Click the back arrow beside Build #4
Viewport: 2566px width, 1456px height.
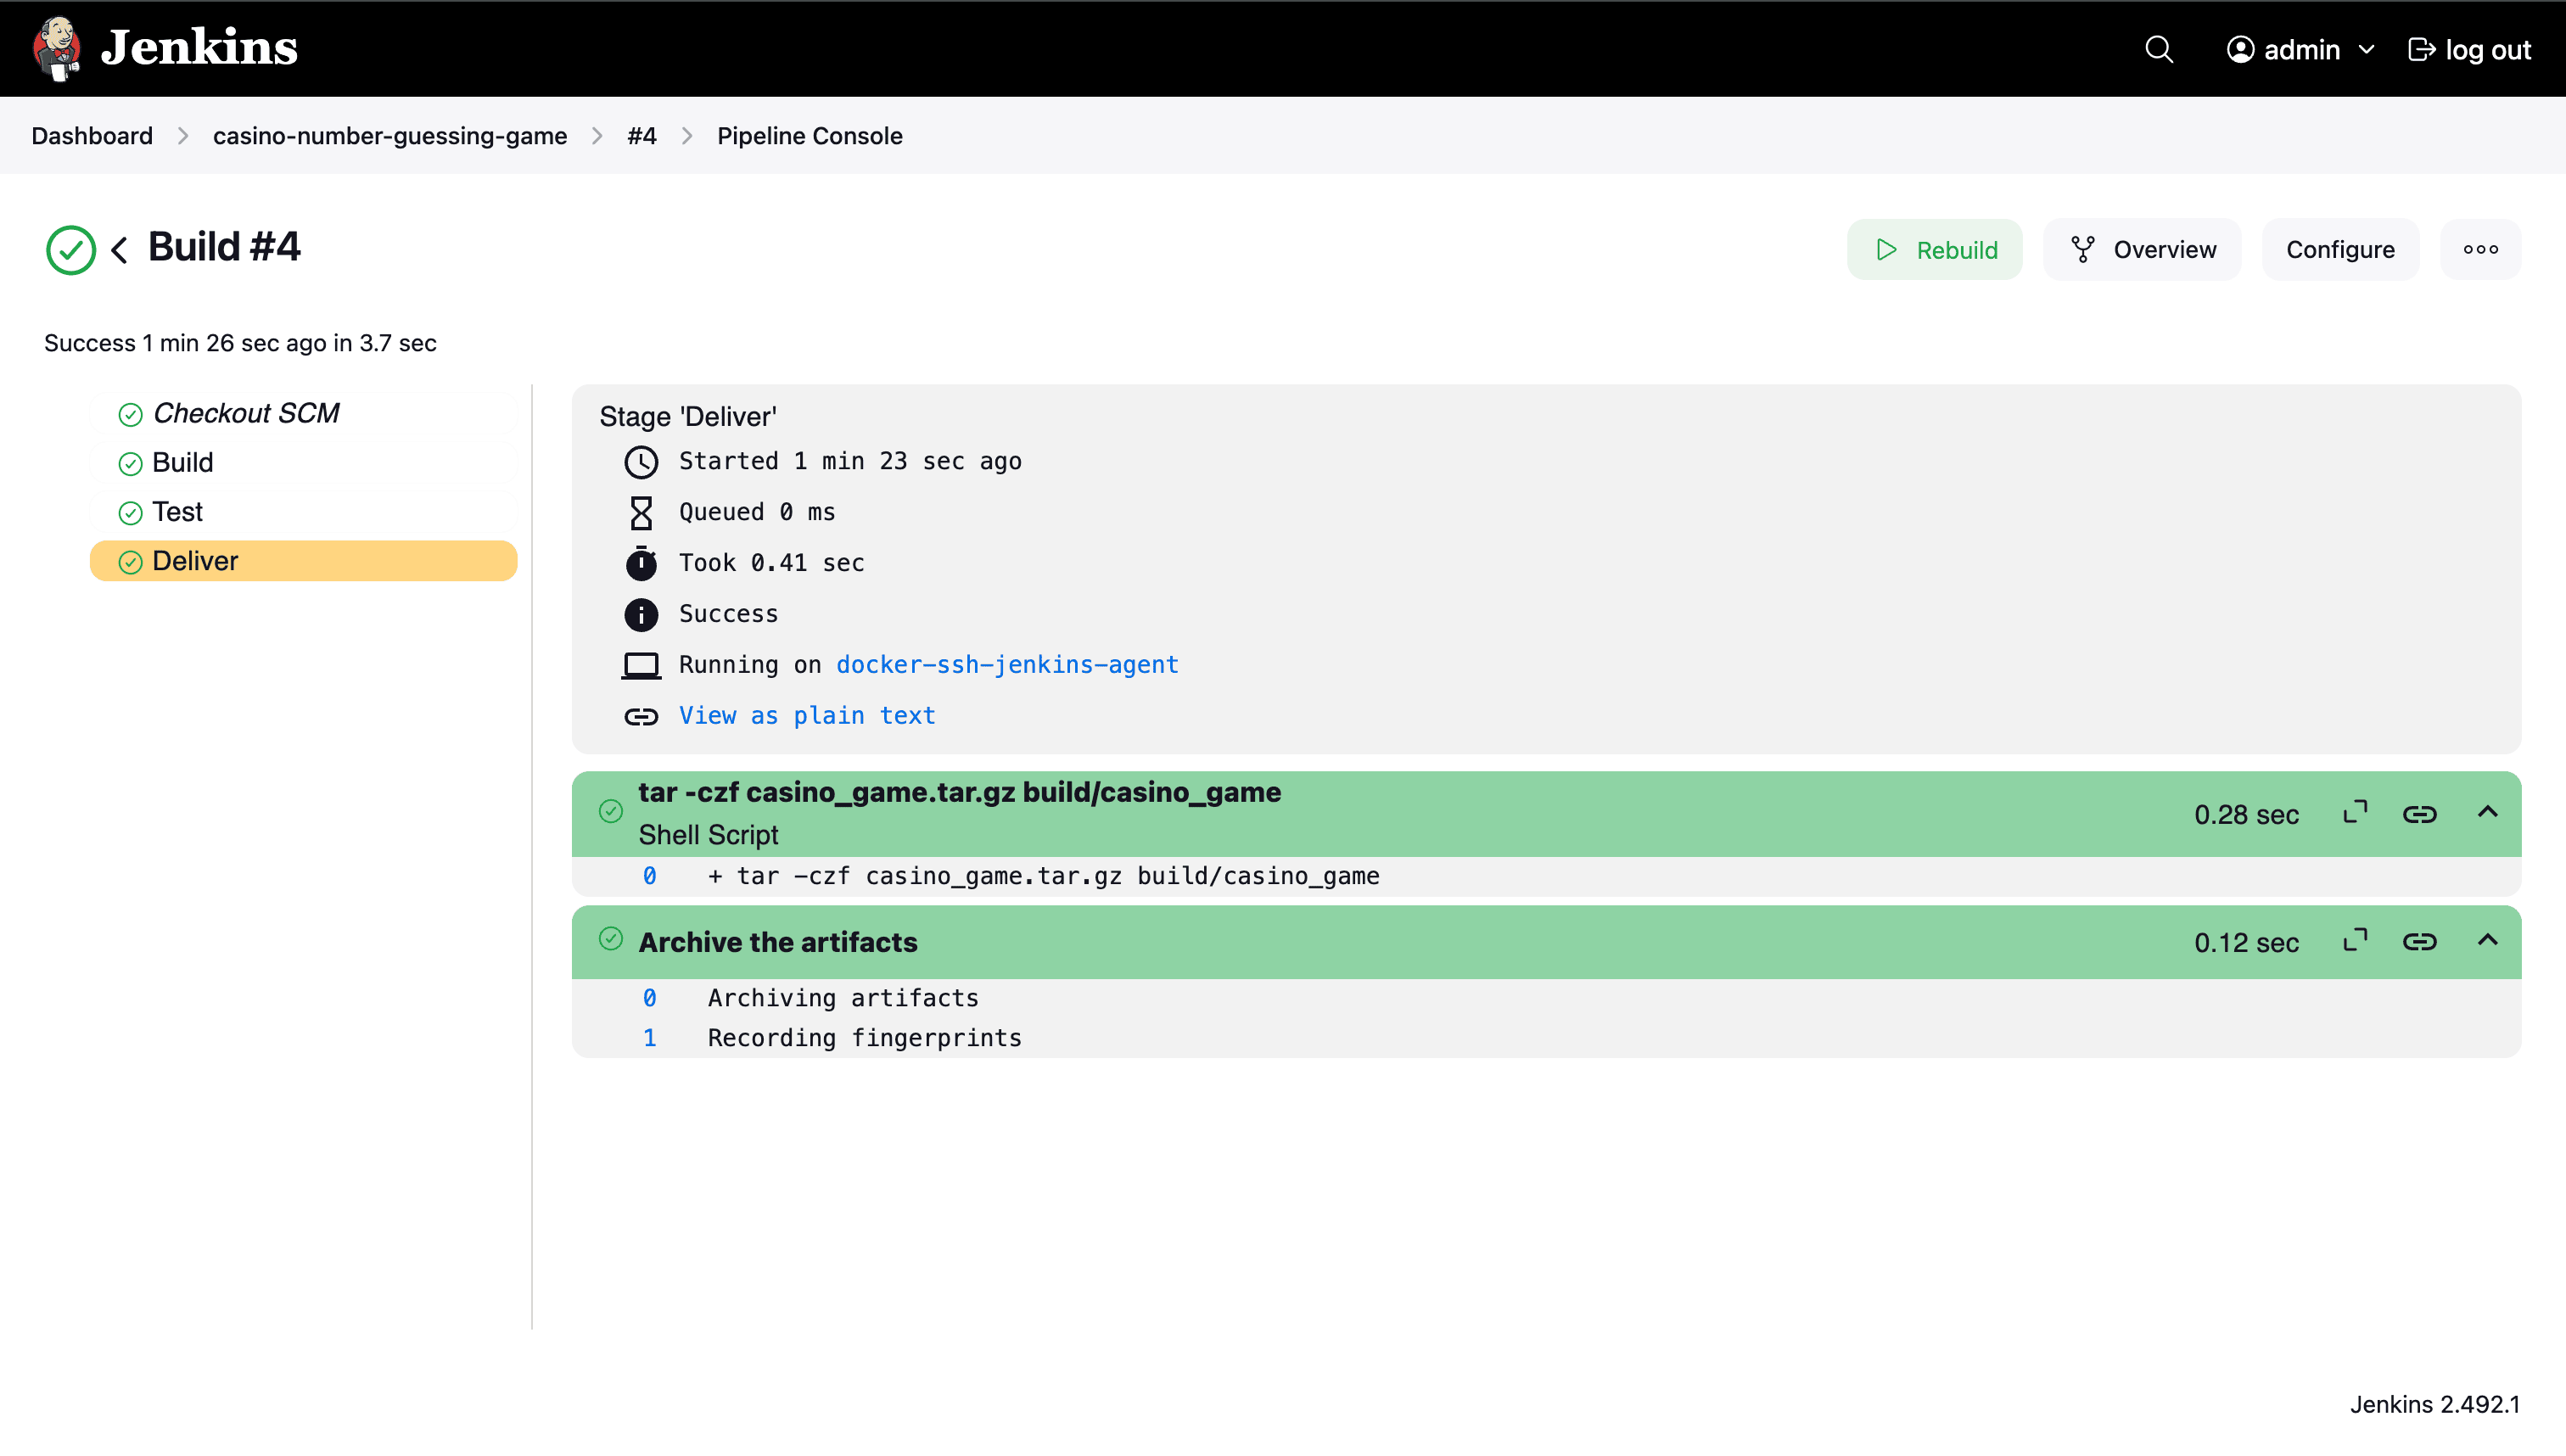point(120,249)
